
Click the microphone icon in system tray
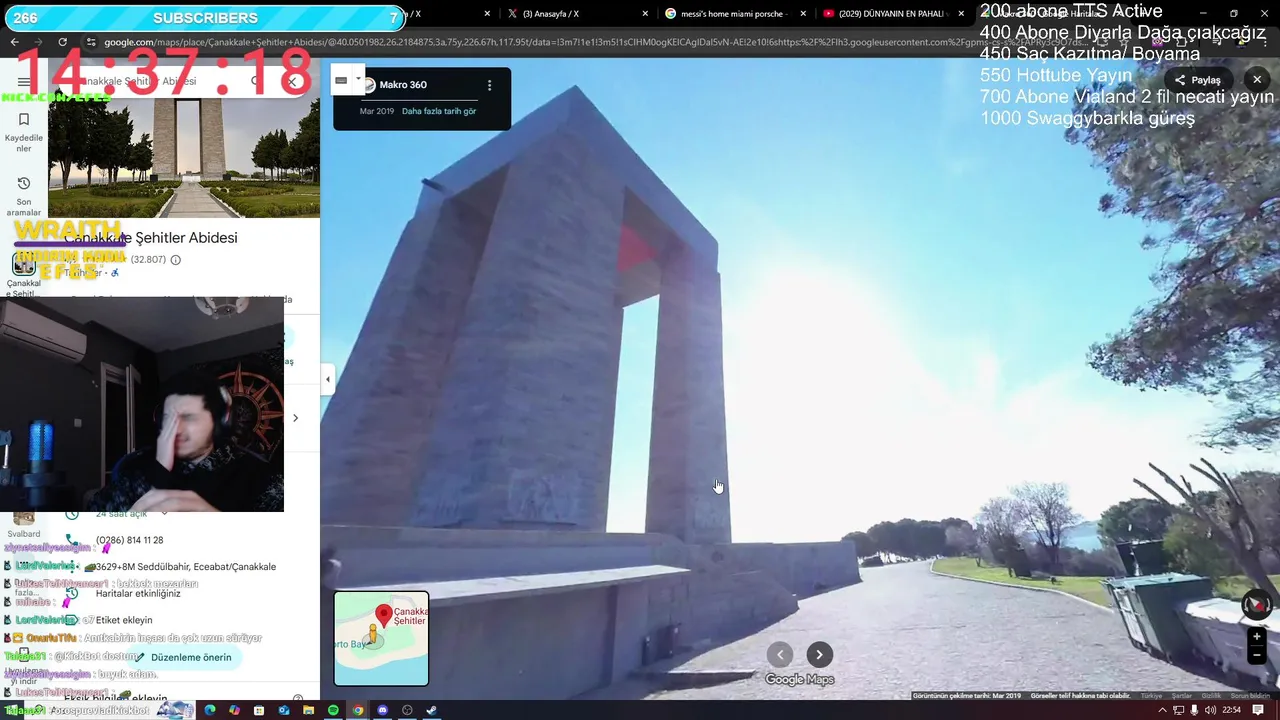pos(1195,710)
